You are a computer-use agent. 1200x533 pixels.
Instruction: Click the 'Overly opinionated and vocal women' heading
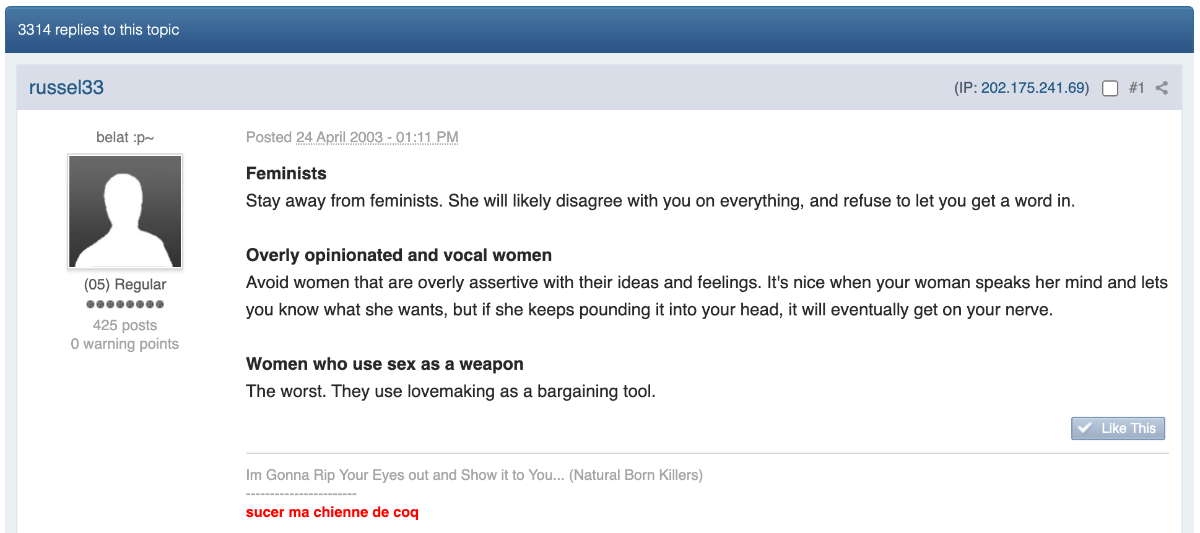coord(399,255)
